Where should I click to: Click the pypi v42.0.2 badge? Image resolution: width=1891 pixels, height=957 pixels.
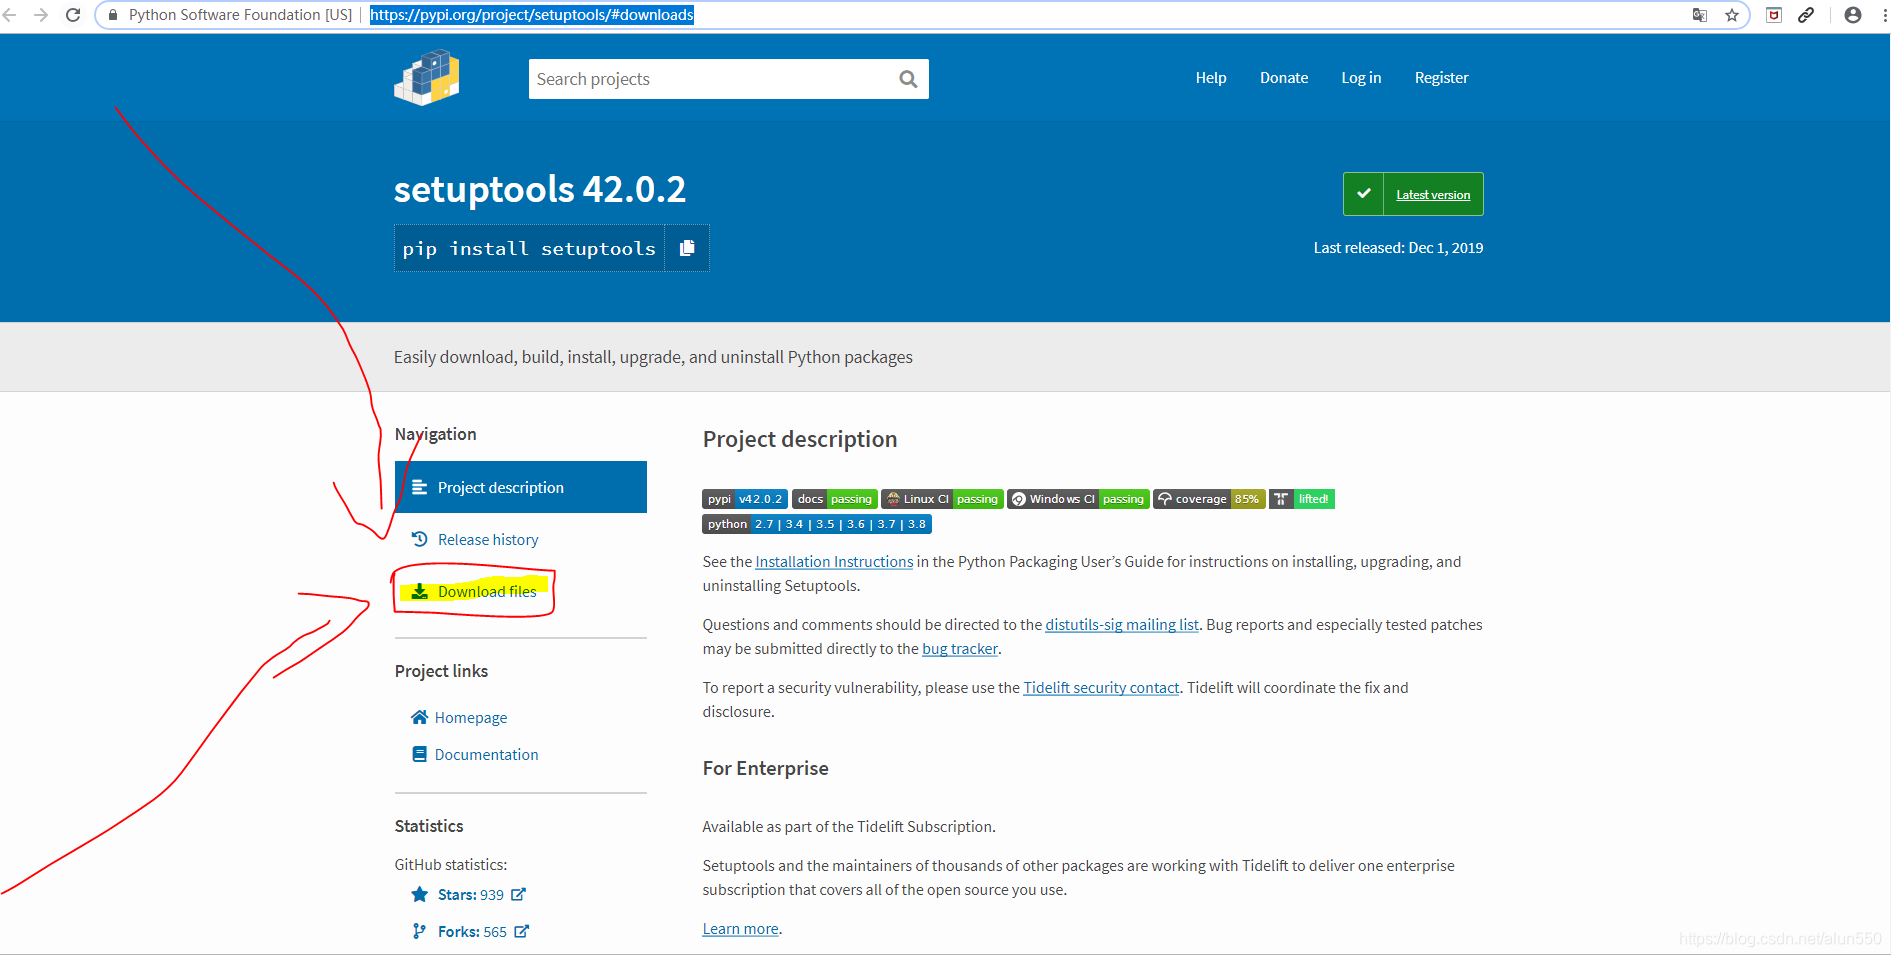tap(745, 499)
